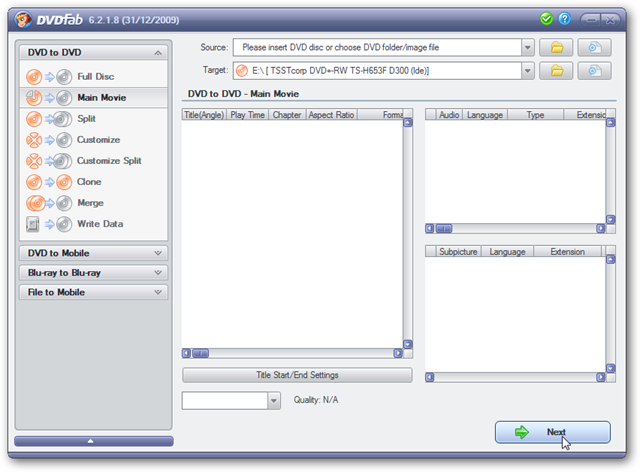The height and width of the screenshot is (472, 640).
Task: Expand the File to Mobile section
Action: point(93,292)
